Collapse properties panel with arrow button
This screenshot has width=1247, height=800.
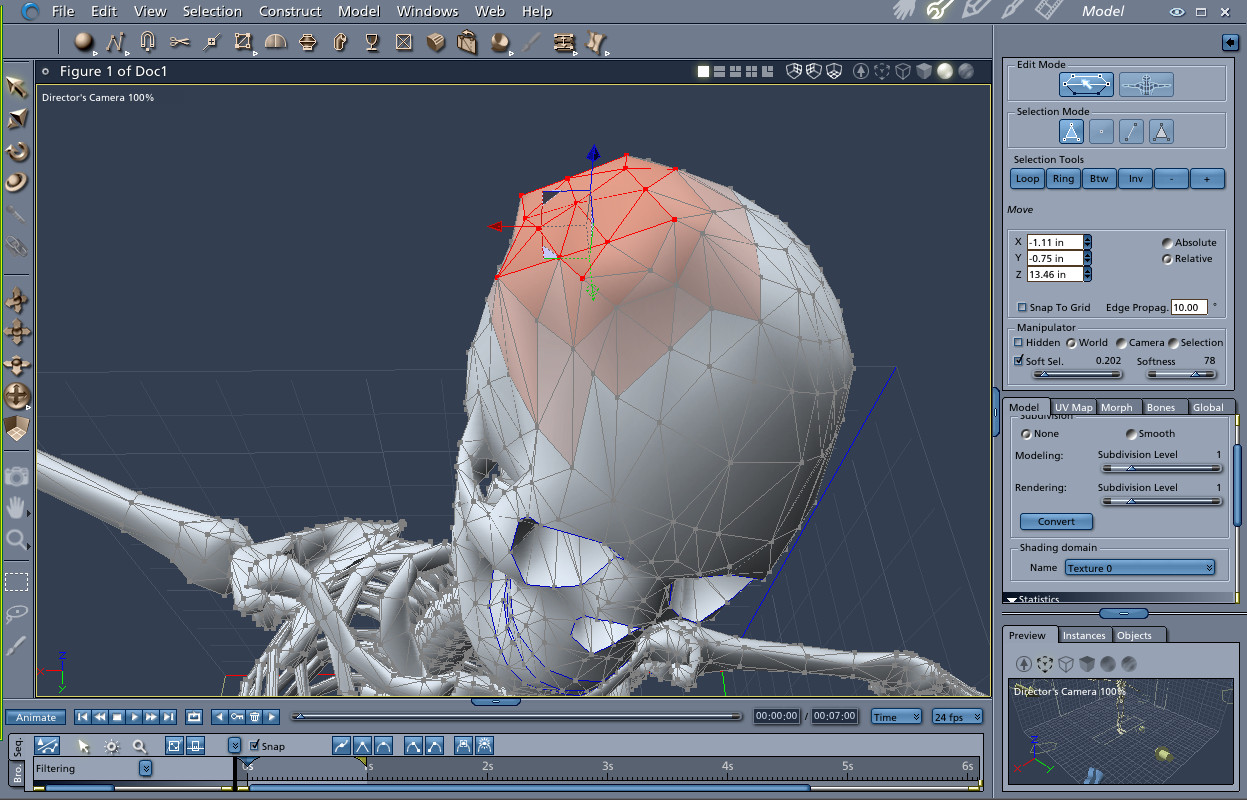pyautogui.click(x=1230, y=42)
